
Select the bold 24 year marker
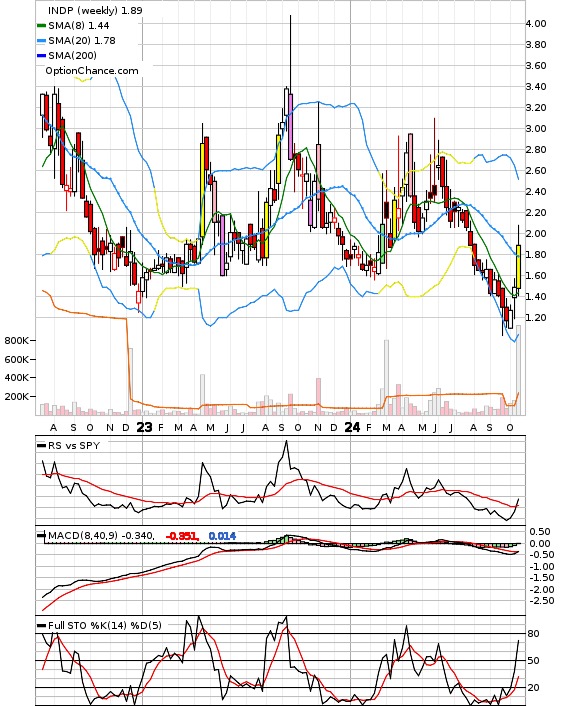point(352,427)
